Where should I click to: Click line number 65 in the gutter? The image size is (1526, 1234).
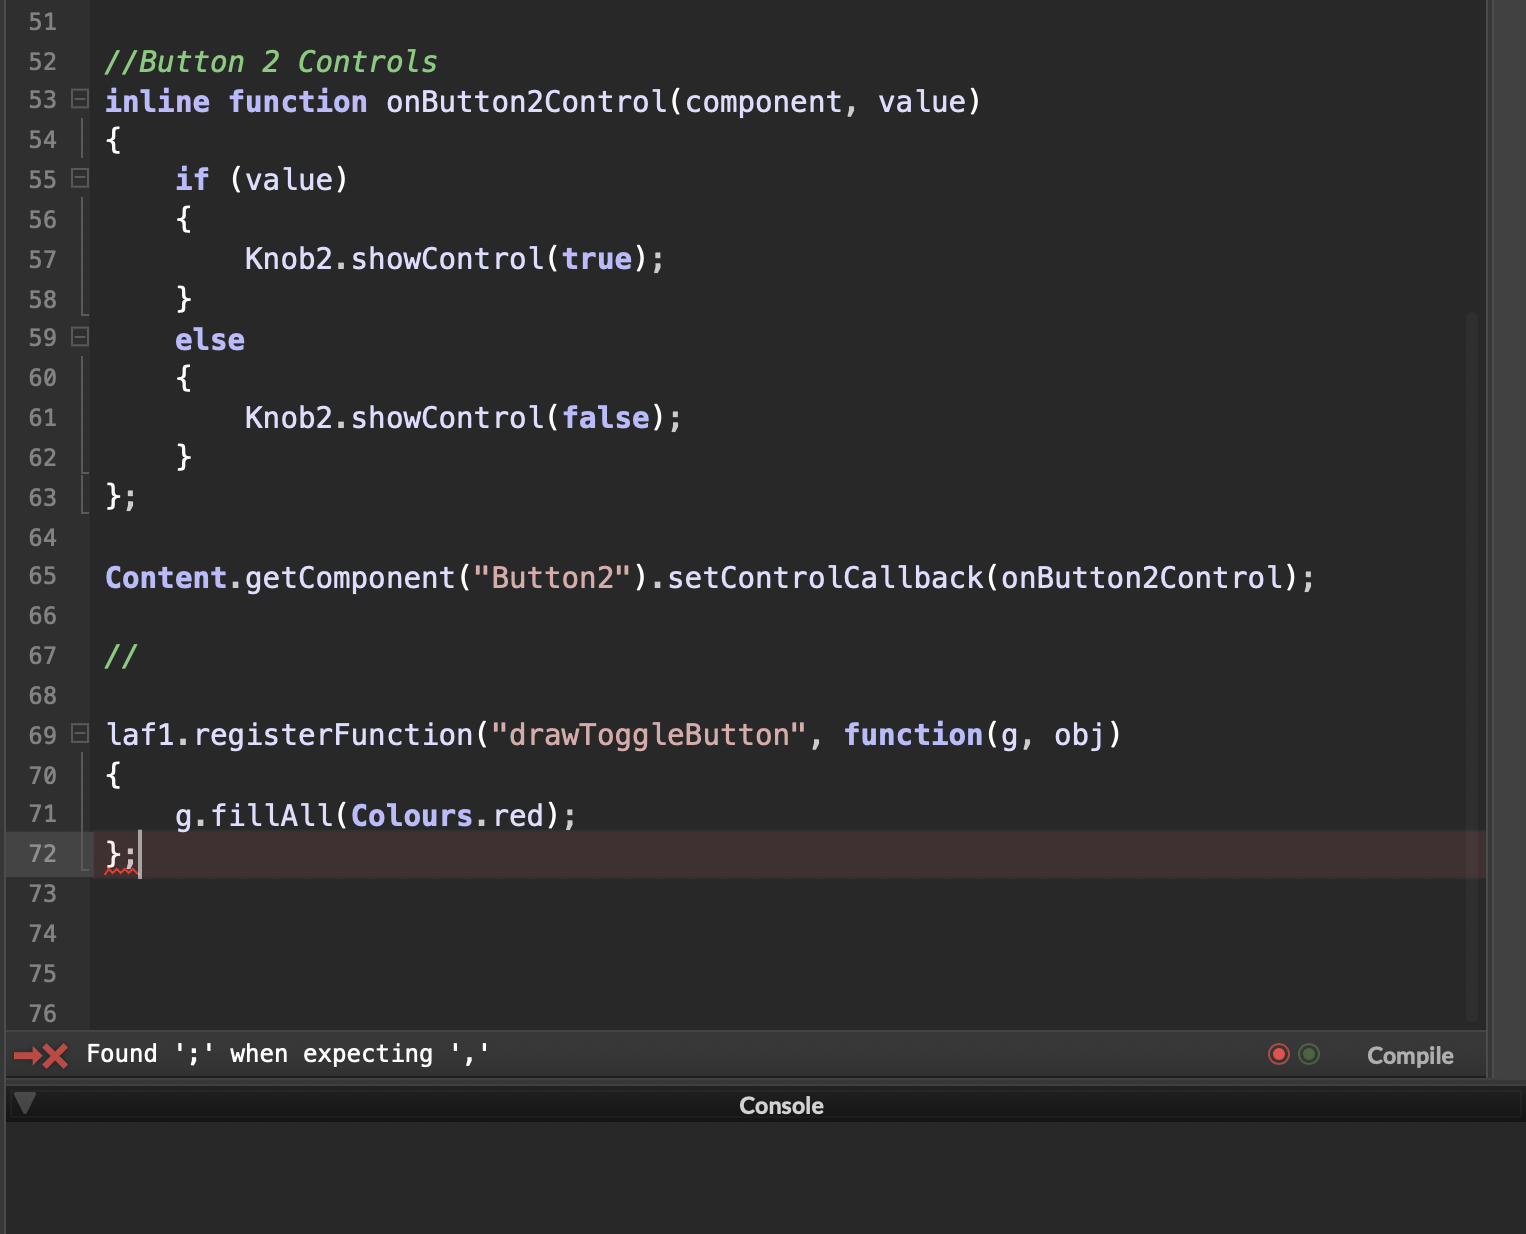[x=43, y=576]
